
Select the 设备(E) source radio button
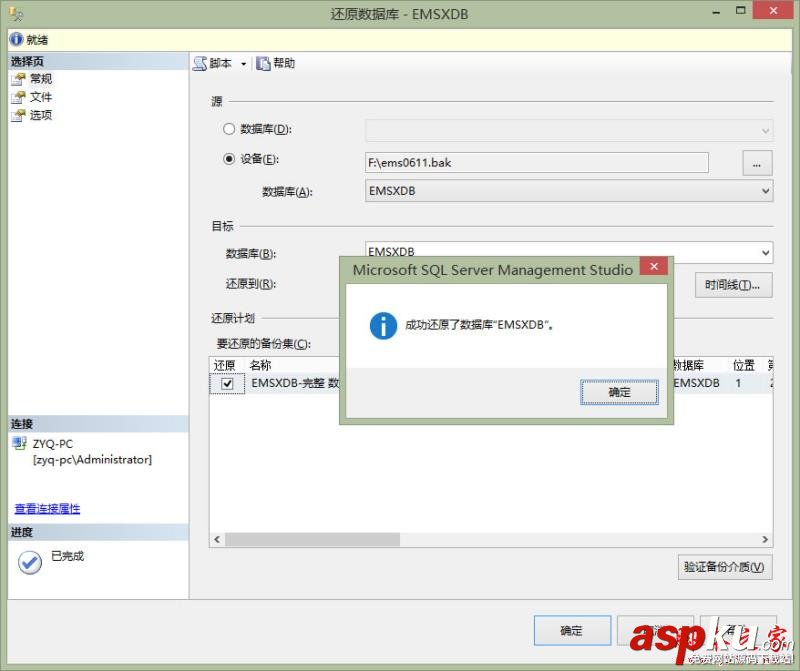229,159
